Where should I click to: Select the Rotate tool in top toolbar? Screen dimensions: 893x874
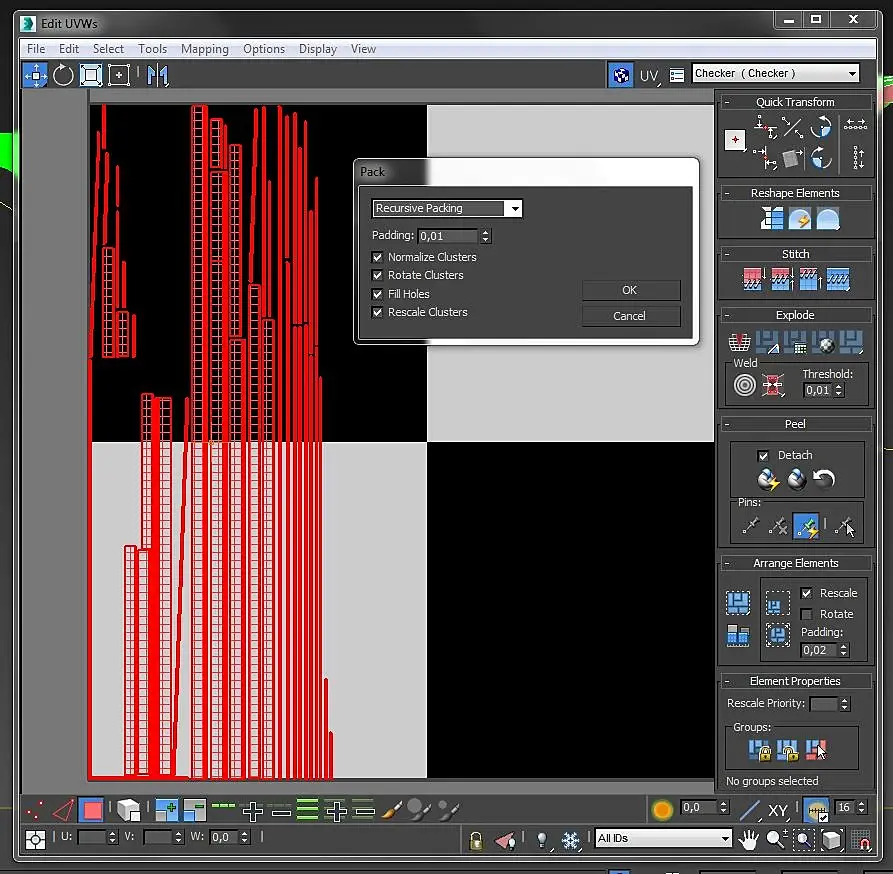coord(63,75)
